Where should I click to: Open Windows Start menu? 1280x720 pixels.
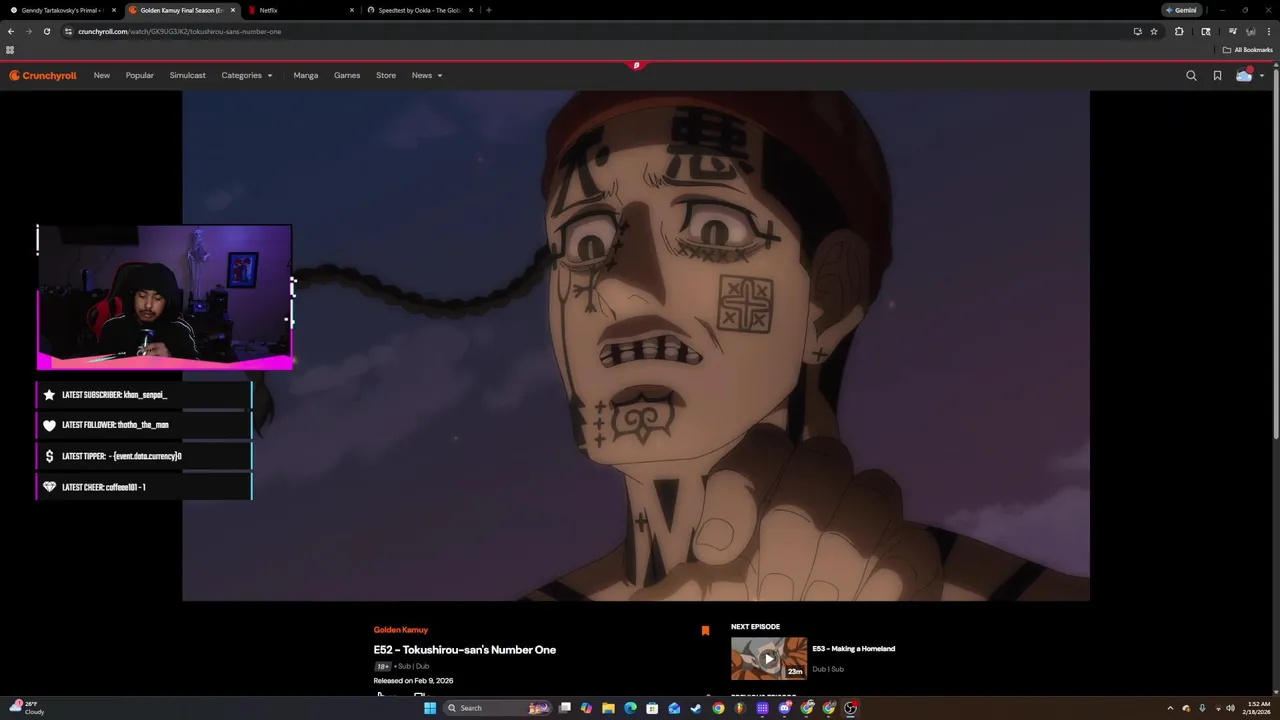[430, 708]
